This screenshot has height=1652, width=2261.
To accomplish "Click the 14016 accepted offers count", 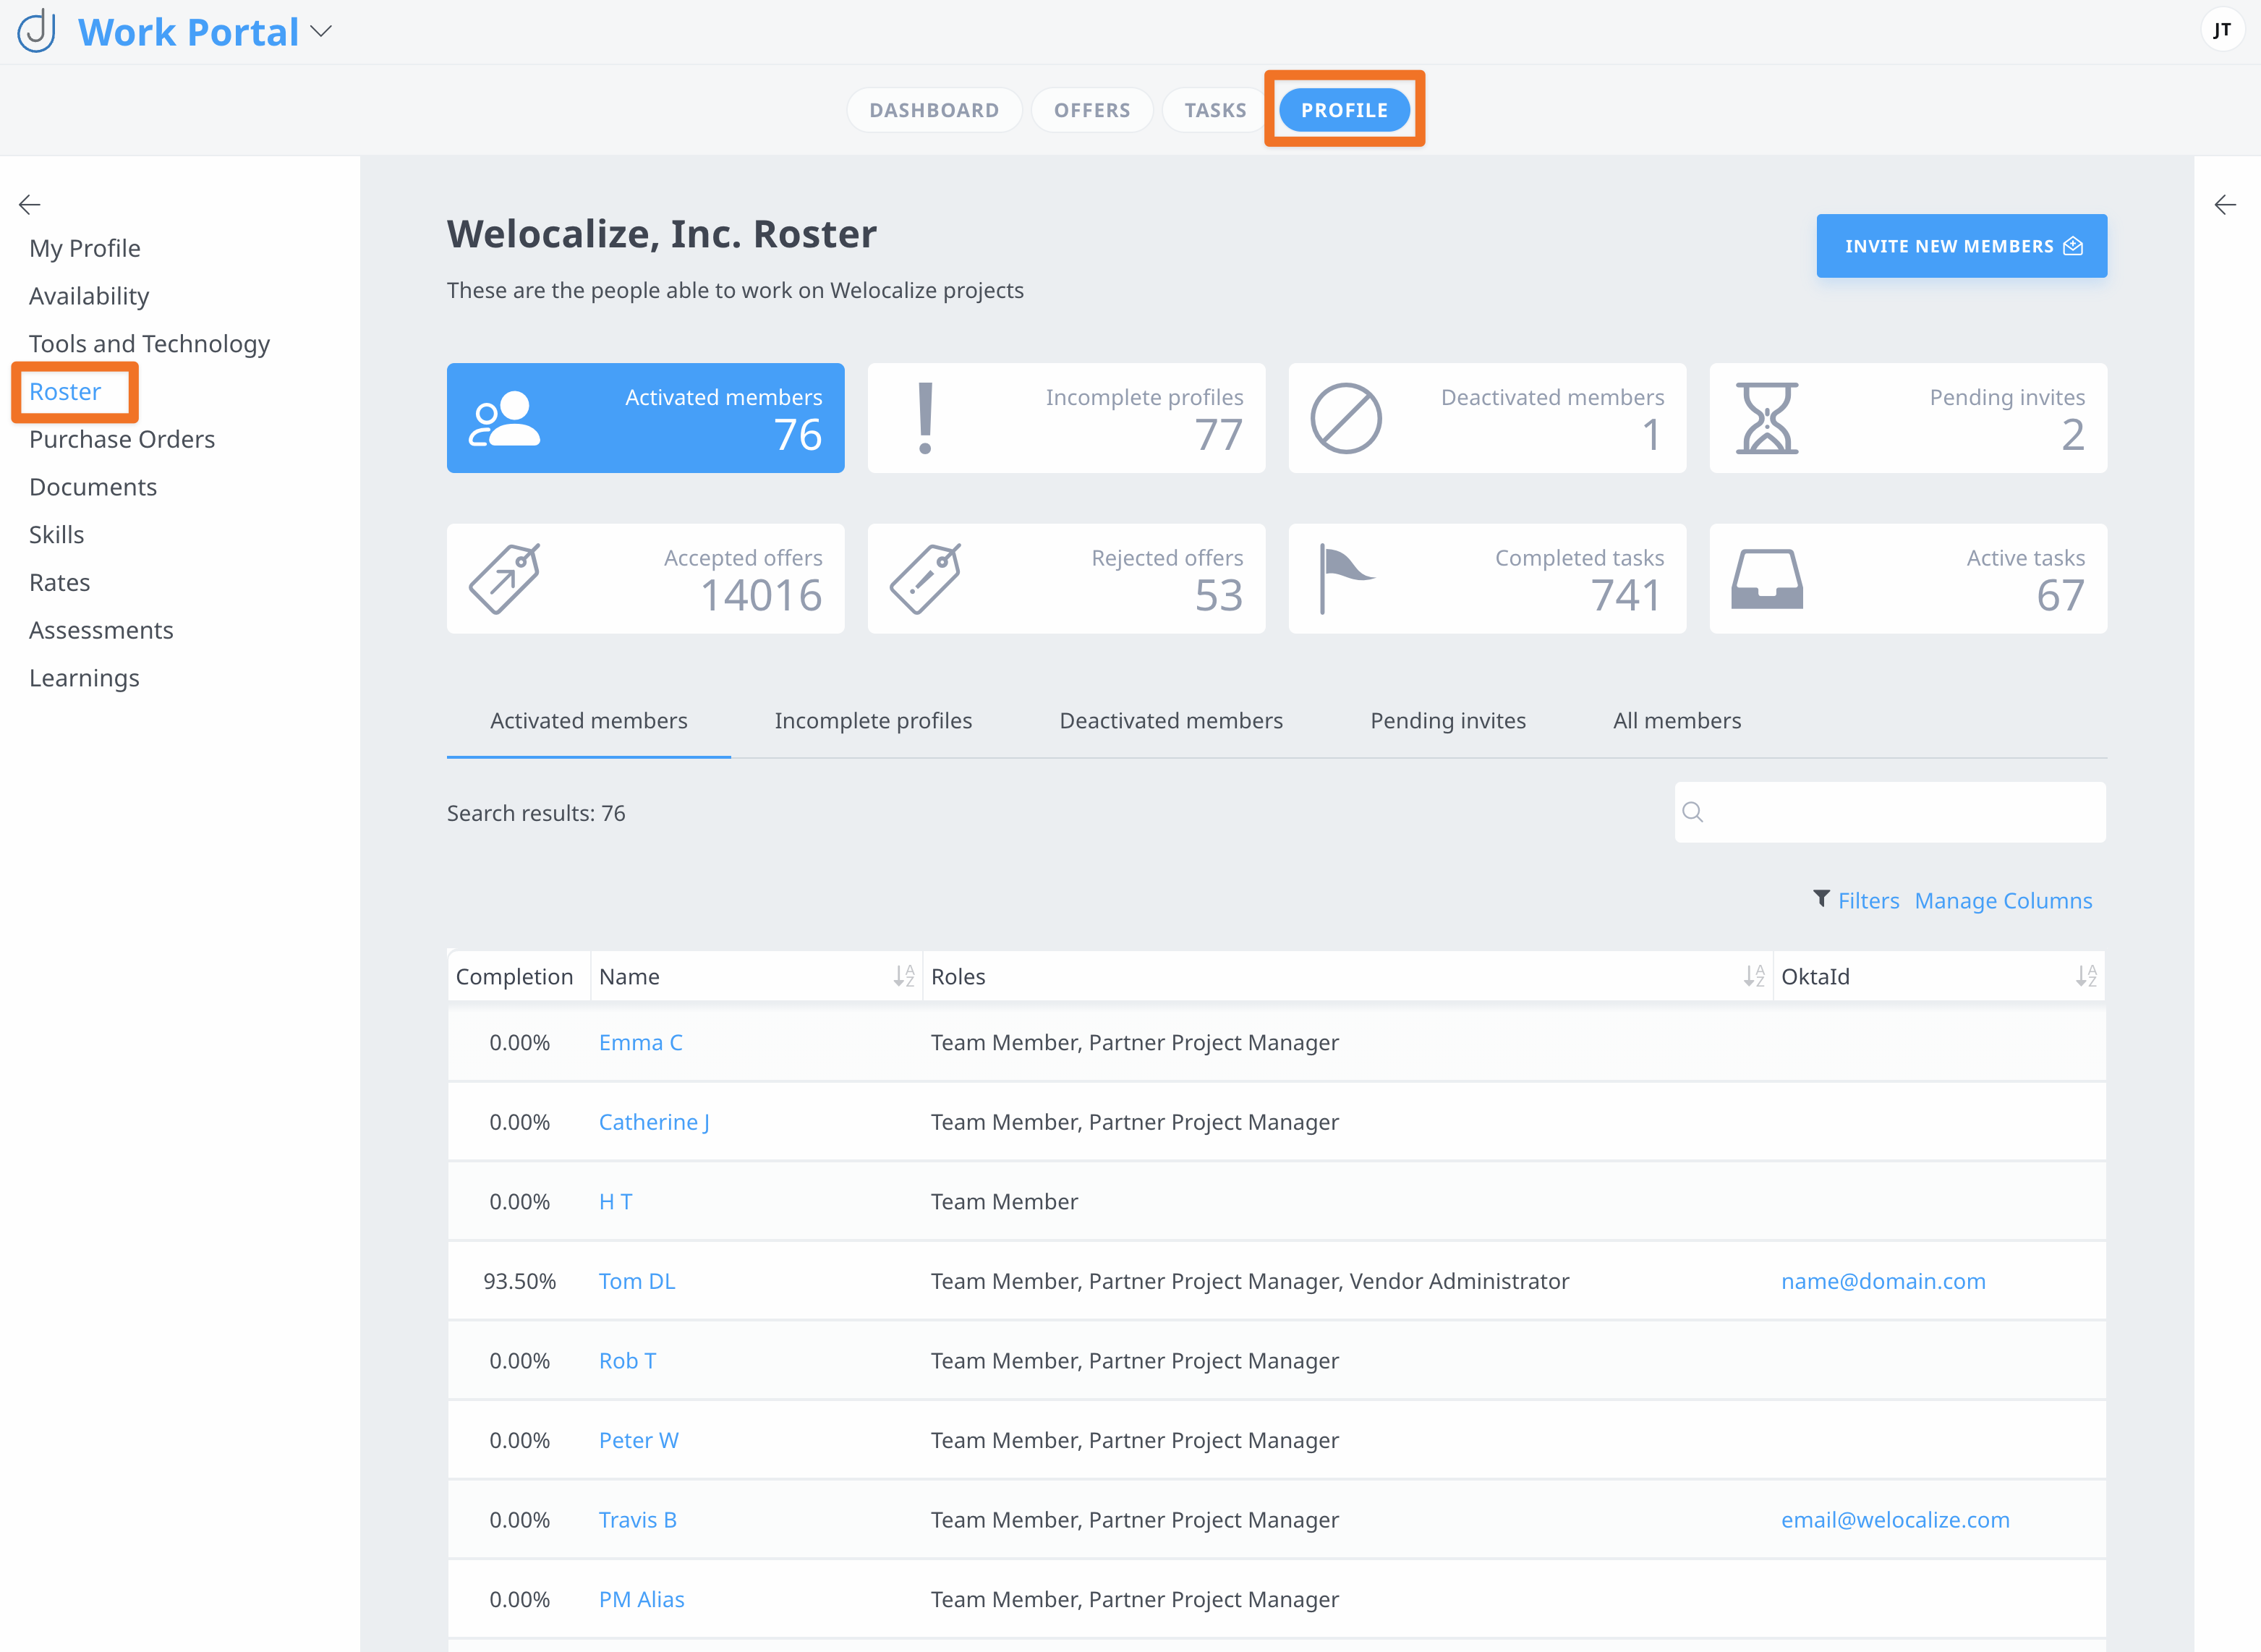I will click(762, 595).
